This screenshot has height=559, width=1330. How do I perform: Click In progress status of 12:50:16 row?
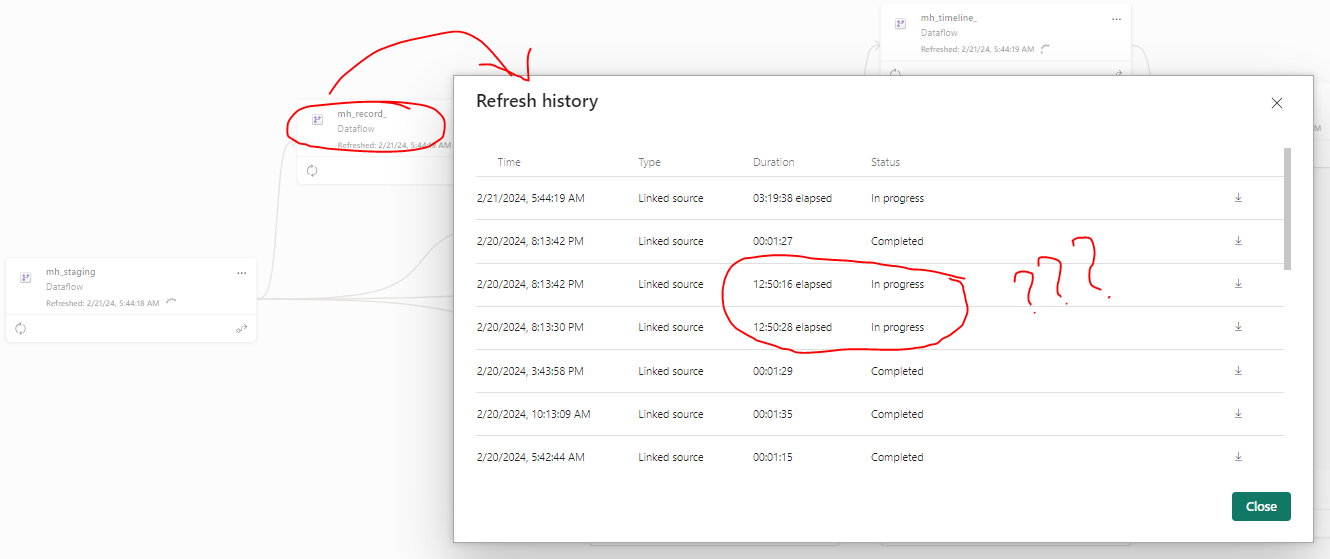pyautogui.click(x=898, y=284)
